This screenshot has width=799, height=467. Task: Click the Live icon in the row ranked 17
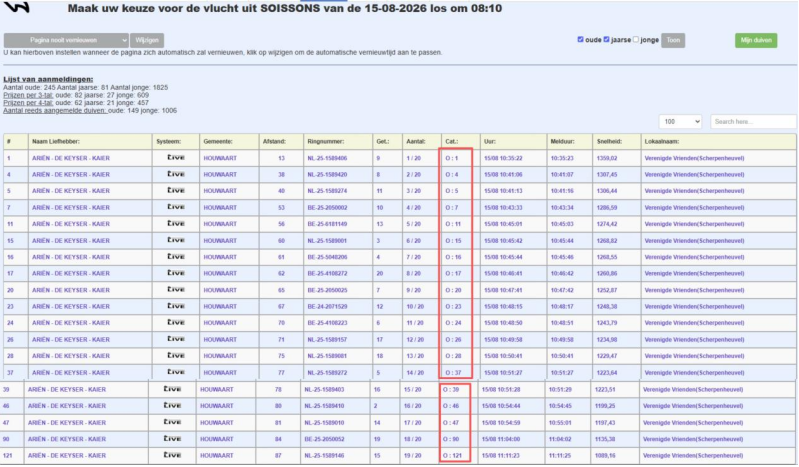[176, 273]
